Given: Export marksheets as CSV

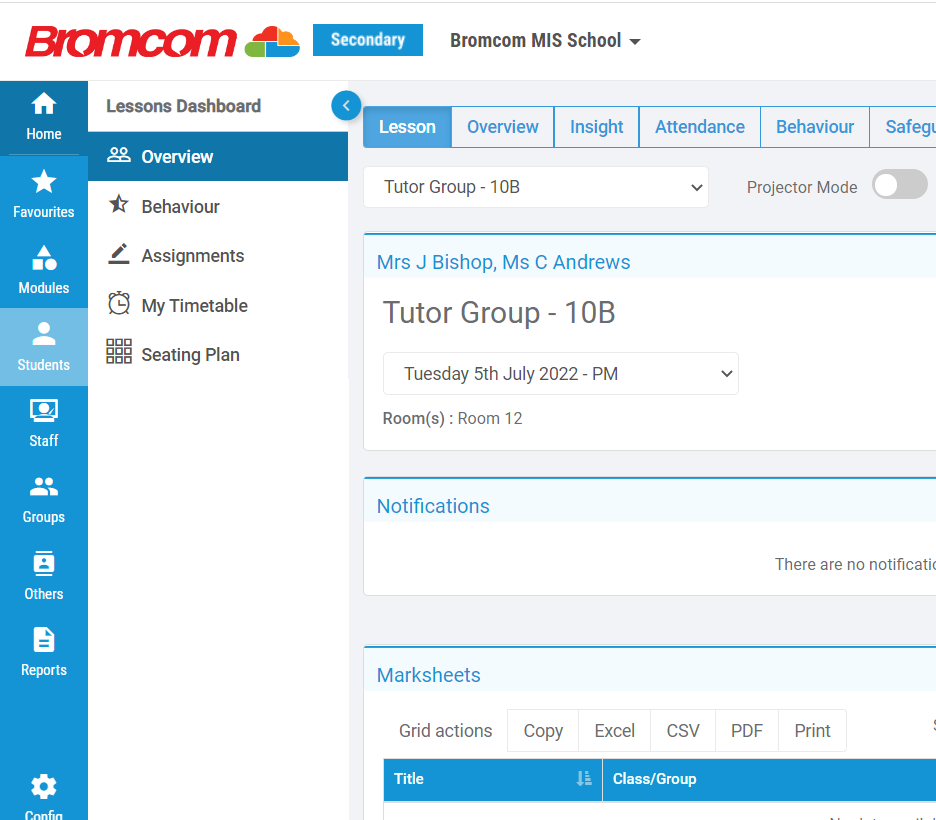Looking at the screenshot, I should click(683, 731).
